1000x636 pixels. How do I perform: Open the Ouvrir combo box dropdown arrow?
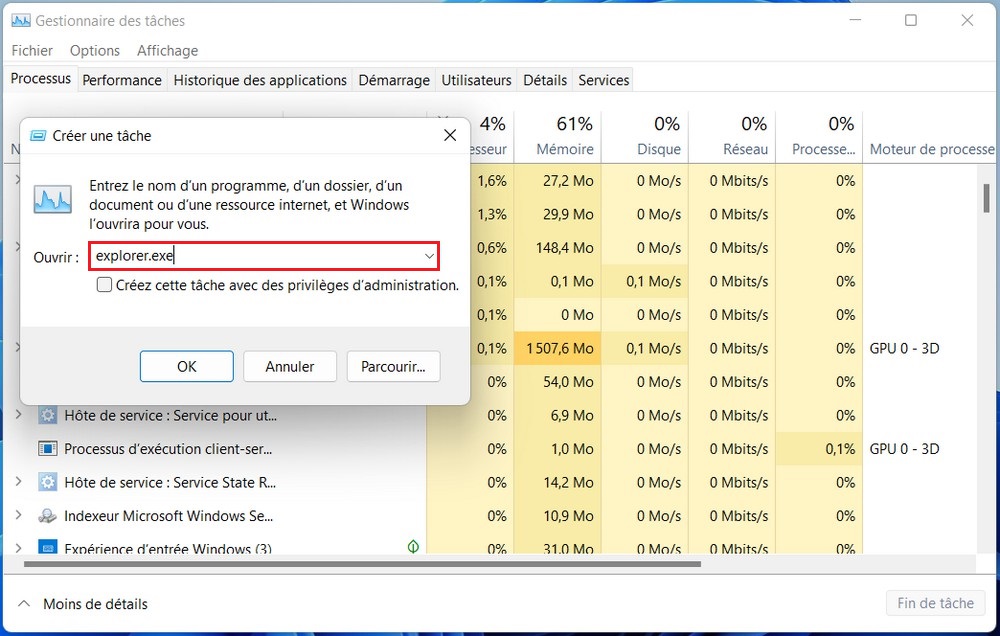click(x=429, y=256)
